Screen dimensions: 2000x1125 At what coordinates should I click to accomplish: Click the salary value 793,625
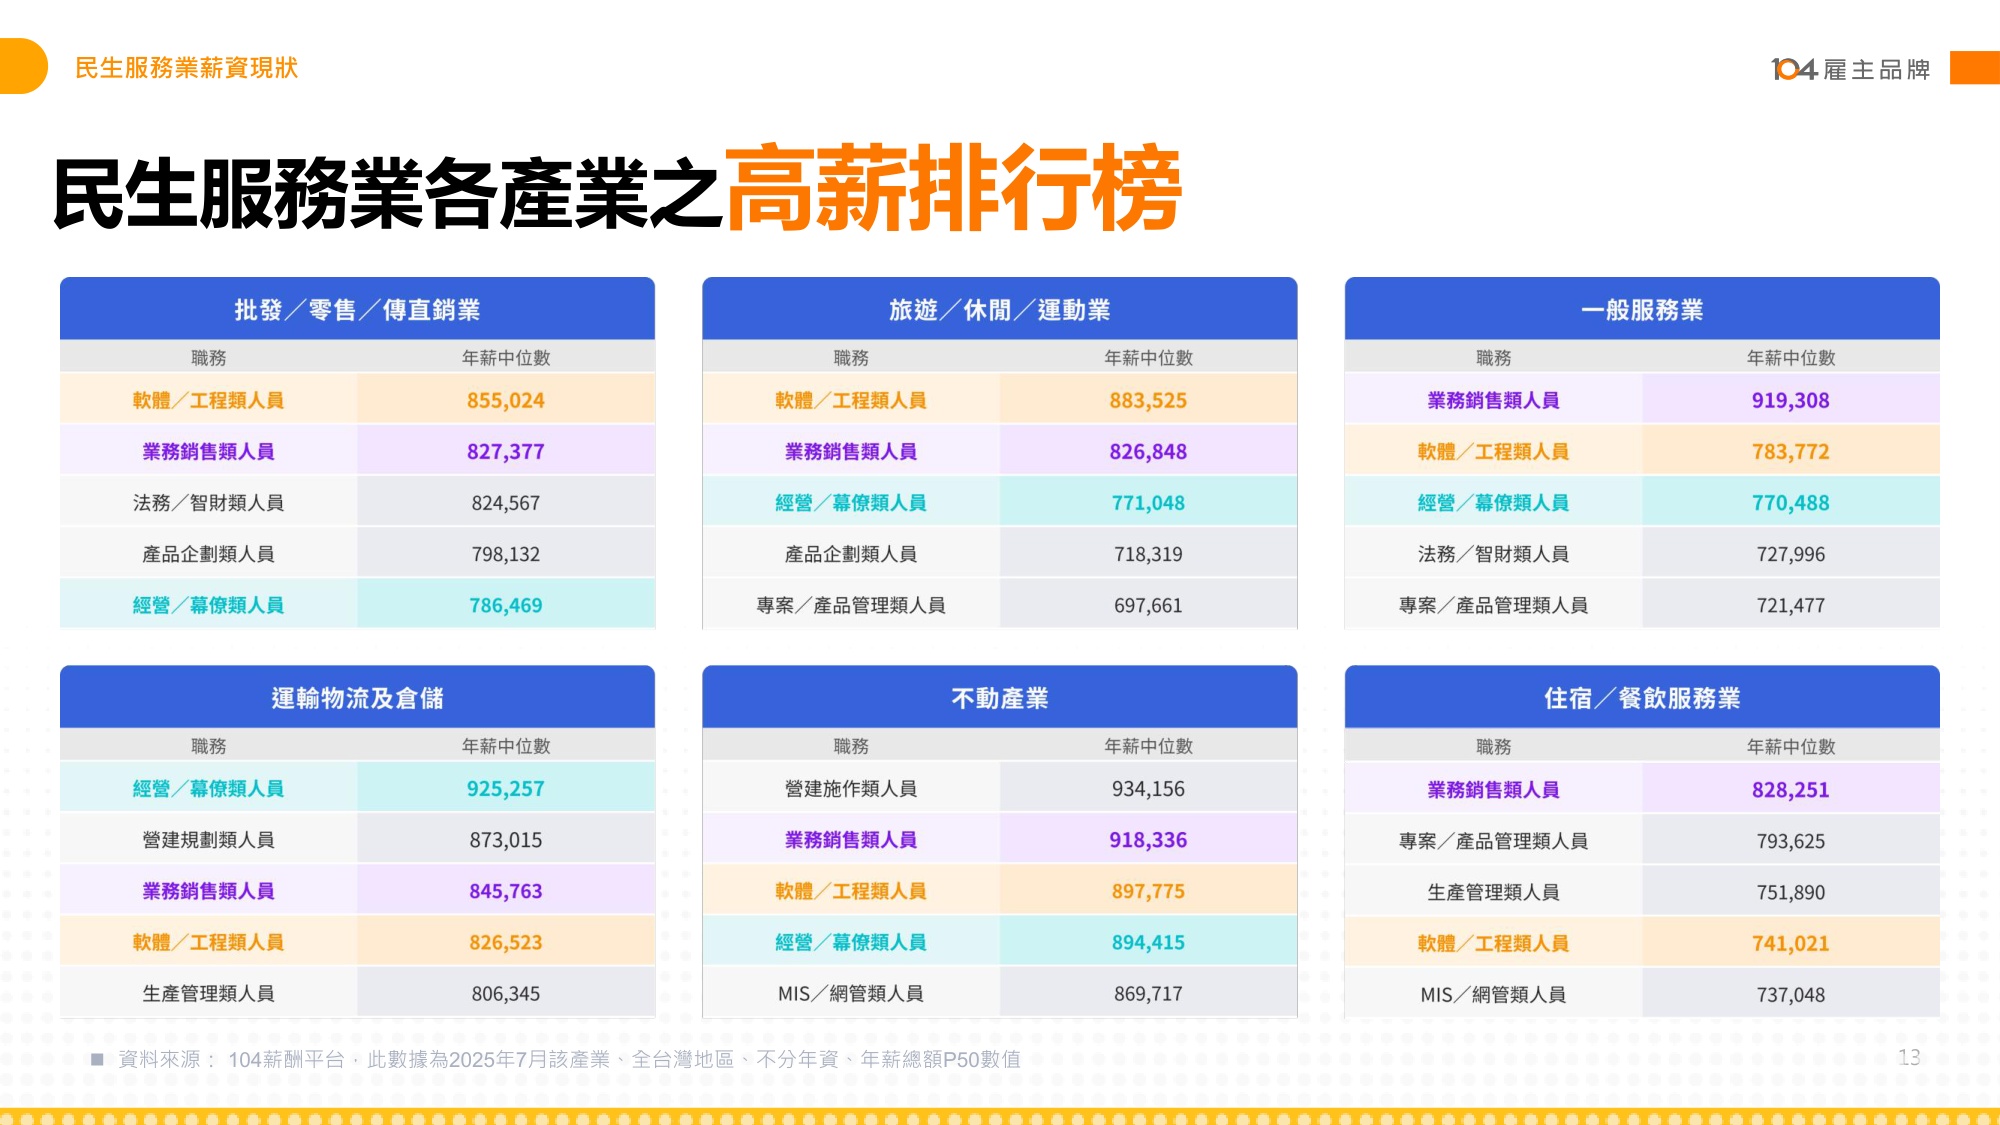click(1791, 841)
